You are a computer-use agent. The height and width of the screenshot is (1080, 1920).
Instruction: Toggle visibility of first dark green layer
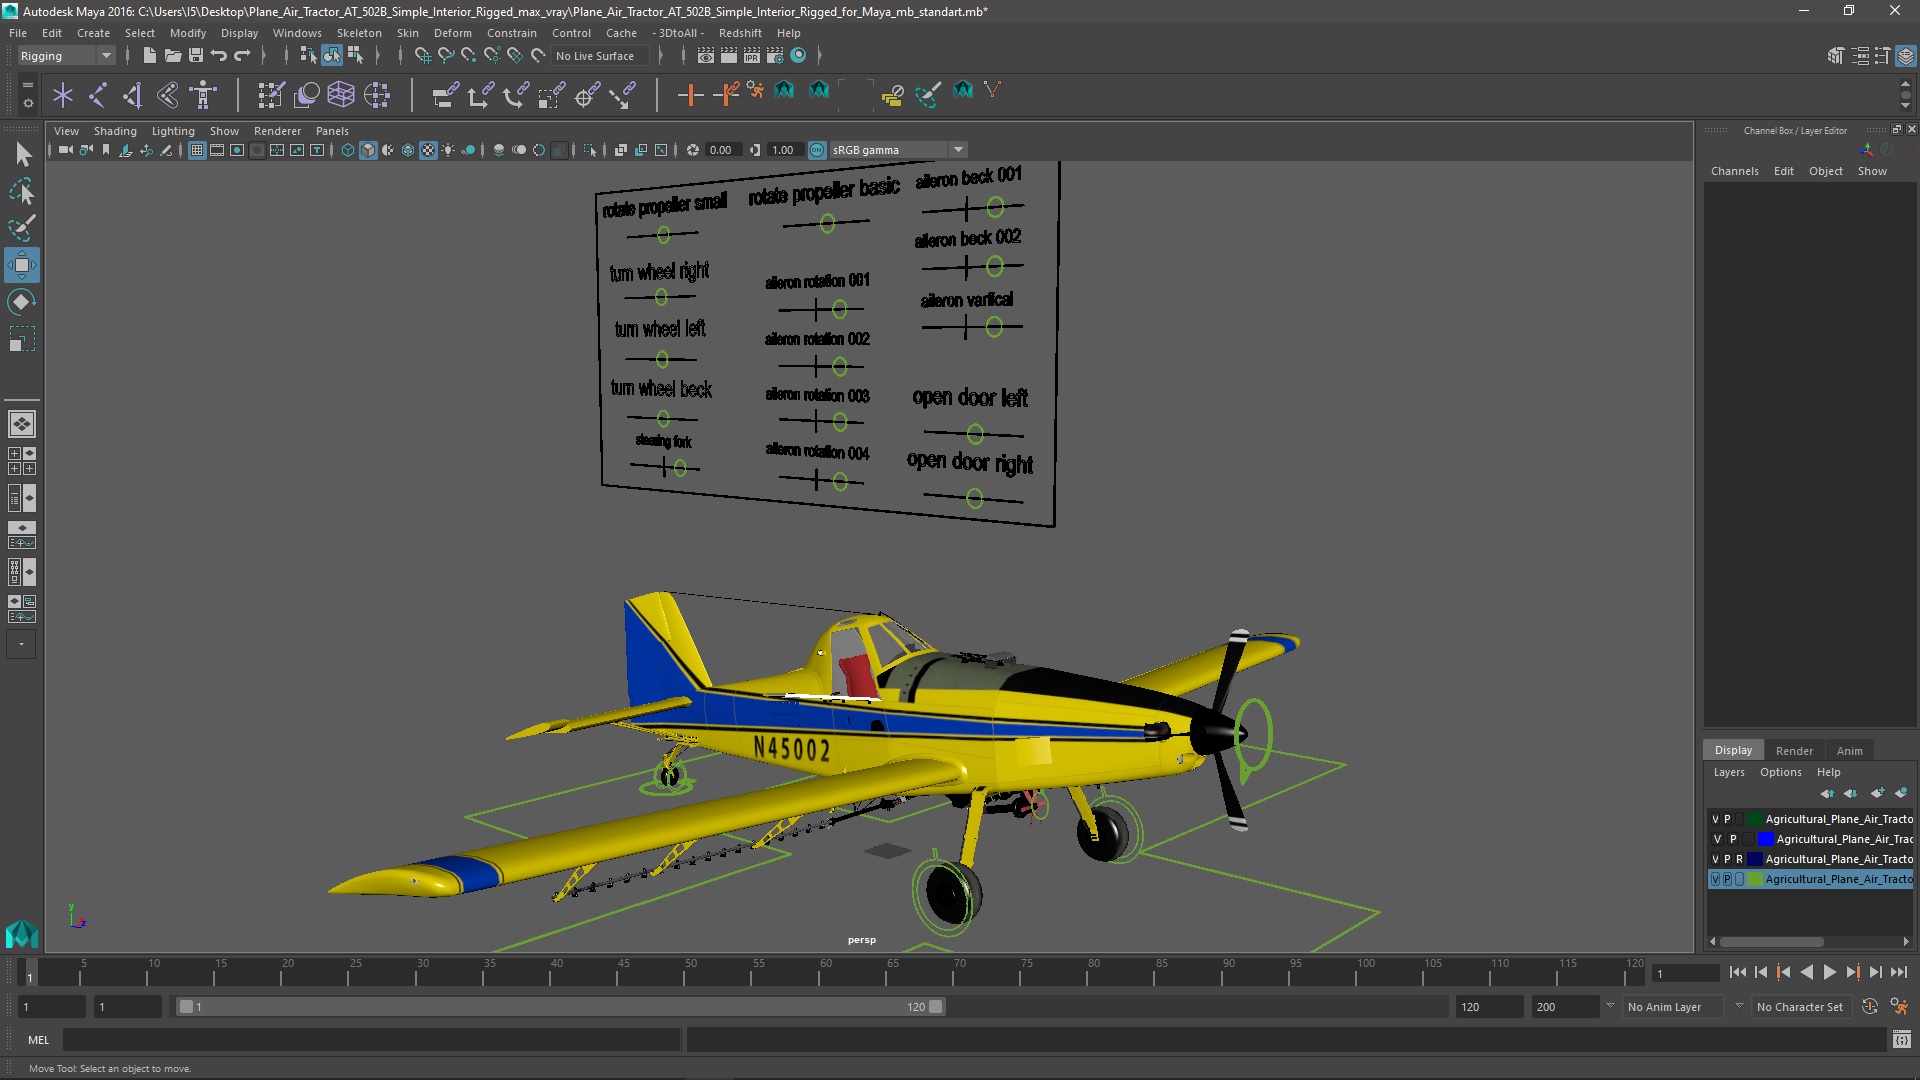[x=1715, y=819]
